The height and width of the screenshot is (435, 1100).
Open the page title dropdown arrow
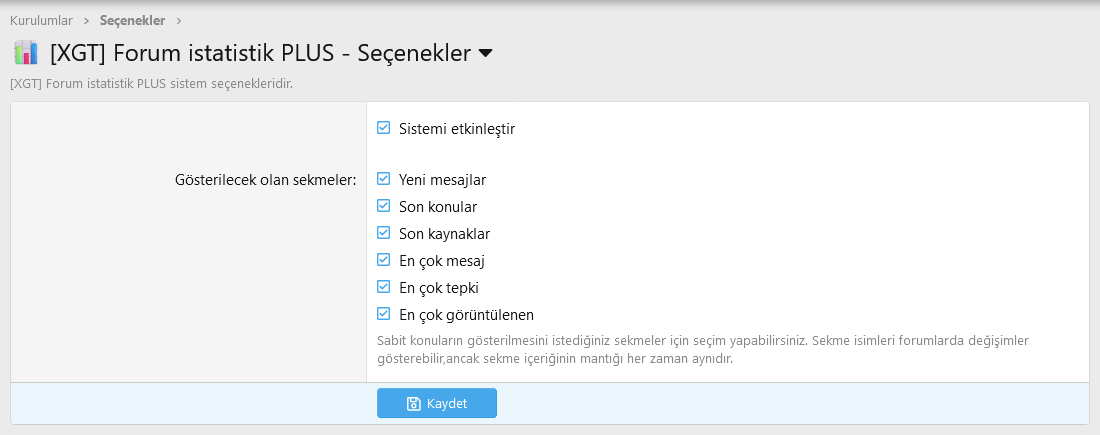click(x=486, y=54)
